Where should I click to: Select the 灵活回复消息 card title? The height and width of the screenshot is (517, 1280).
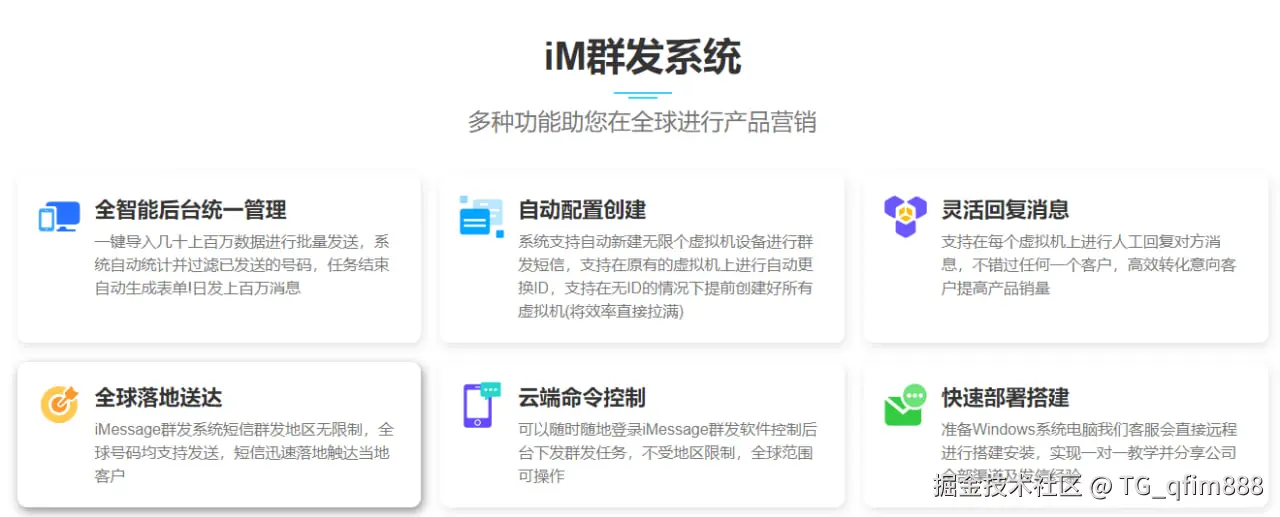(x=1005, y=210)
